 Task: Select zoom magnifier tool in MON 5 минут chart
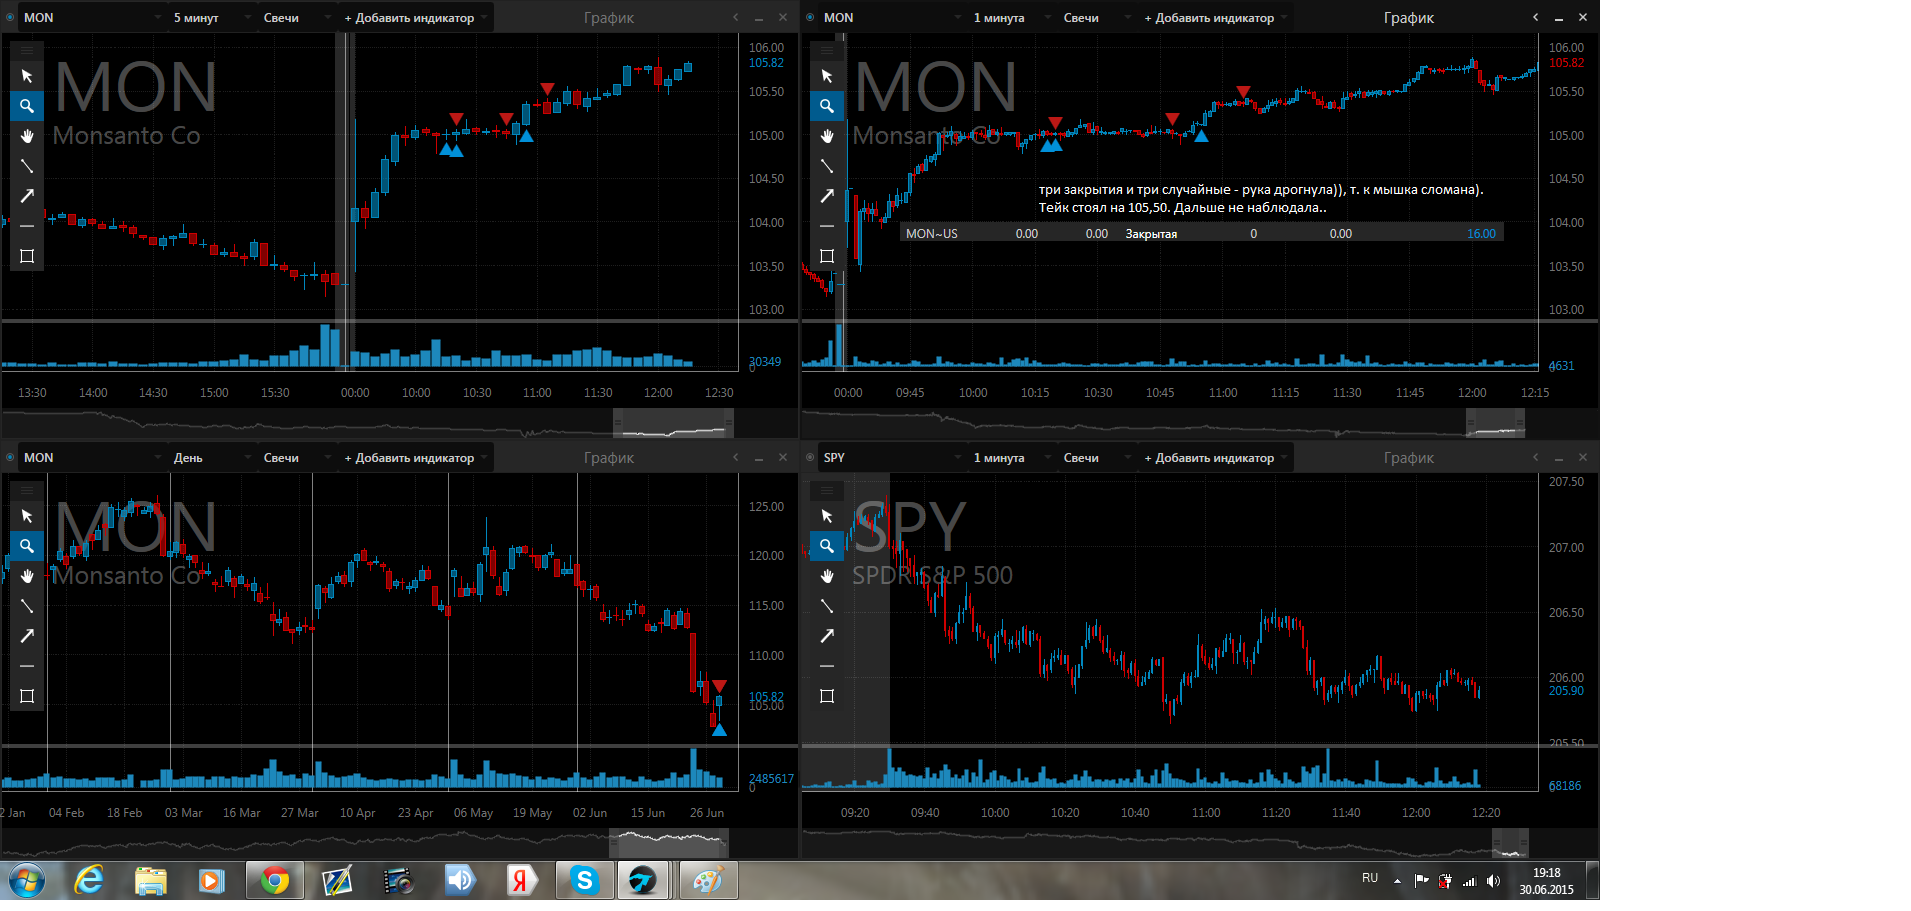click(x=27, y=106)
